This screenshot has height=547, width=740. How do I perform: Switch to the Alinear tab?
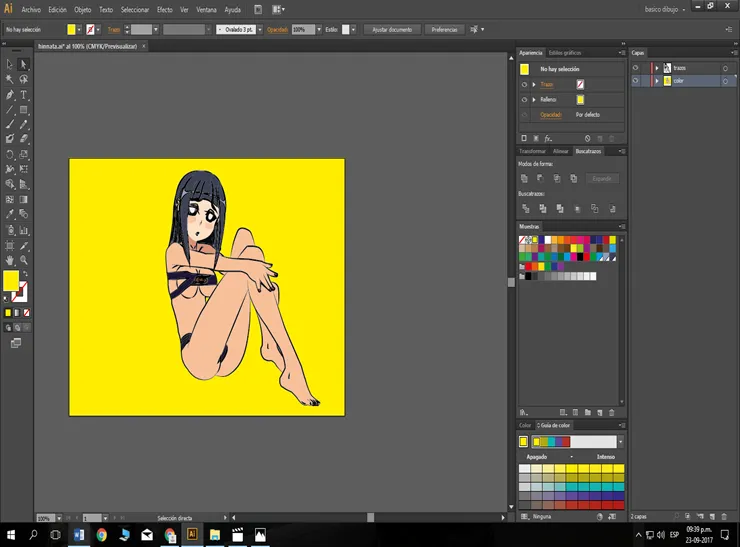[x=561, y=151]
